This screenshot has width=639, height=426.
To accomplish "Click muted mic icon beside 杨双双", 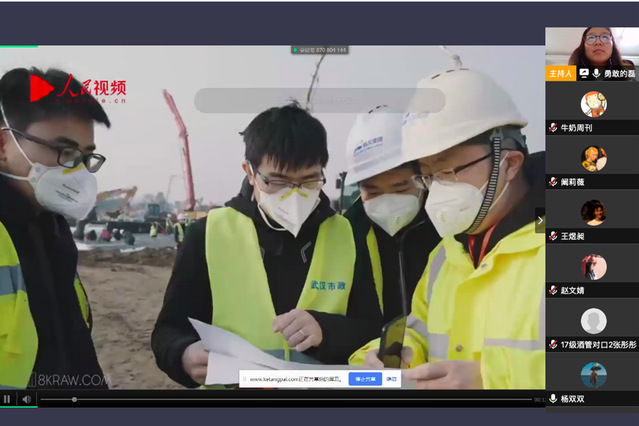I will [553, 398].
